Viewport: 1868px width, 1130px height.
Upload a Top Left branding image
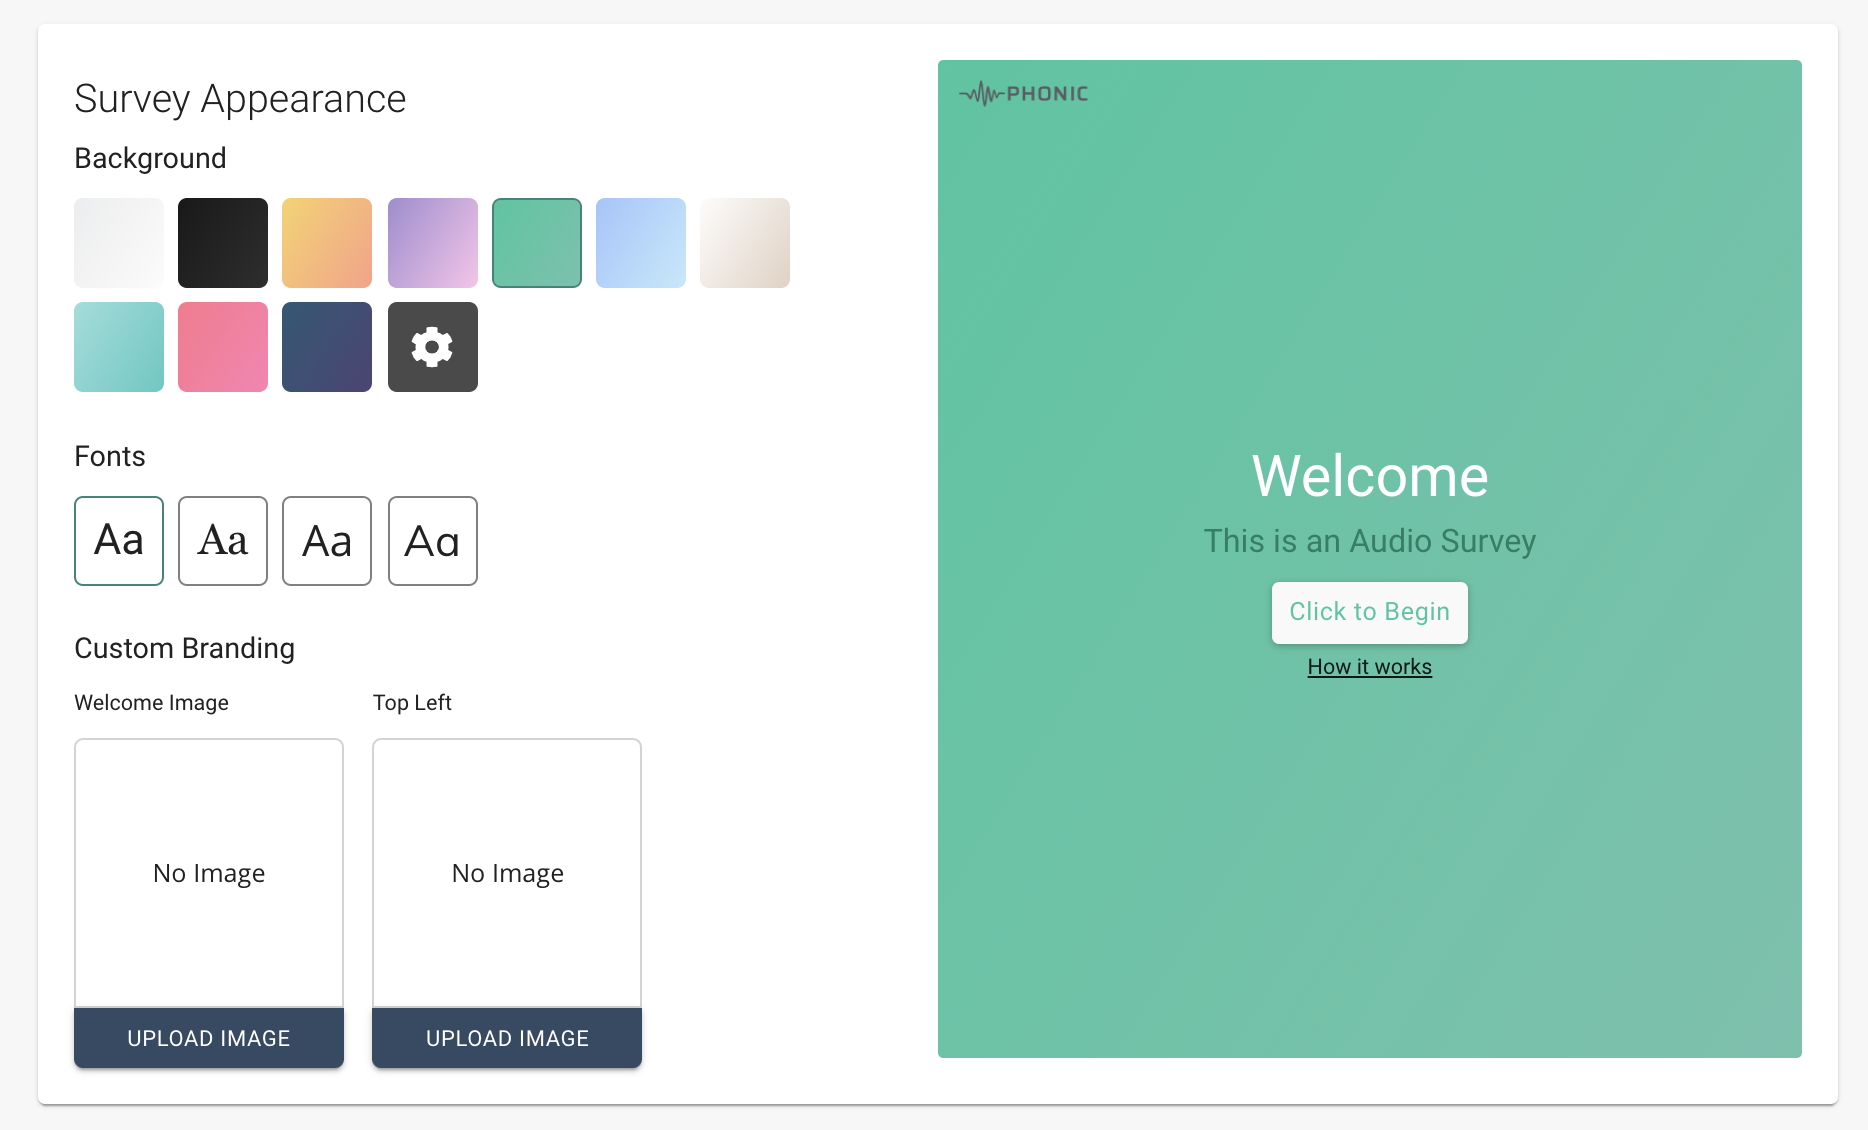coord(506,1037)
